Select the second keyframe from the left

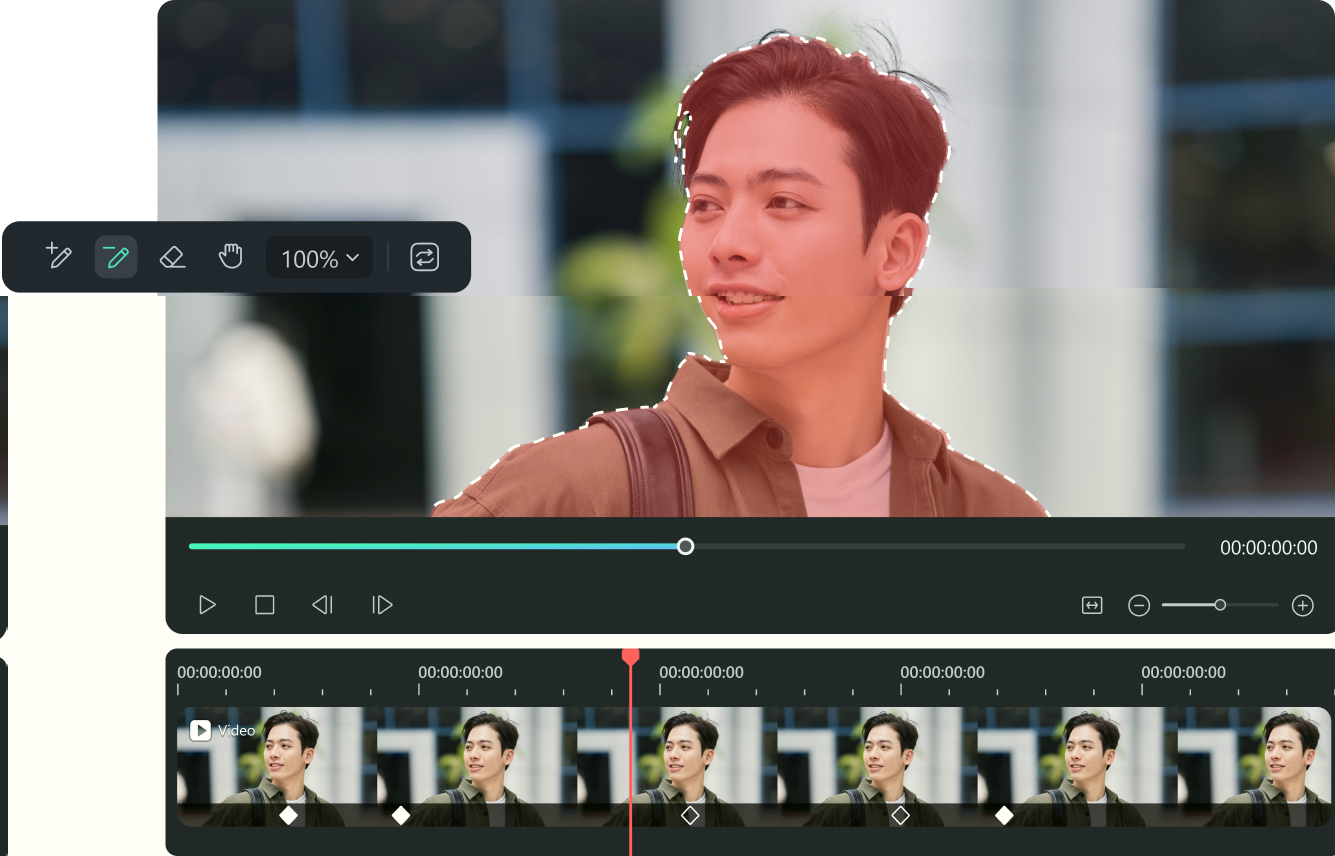point(401,815)
